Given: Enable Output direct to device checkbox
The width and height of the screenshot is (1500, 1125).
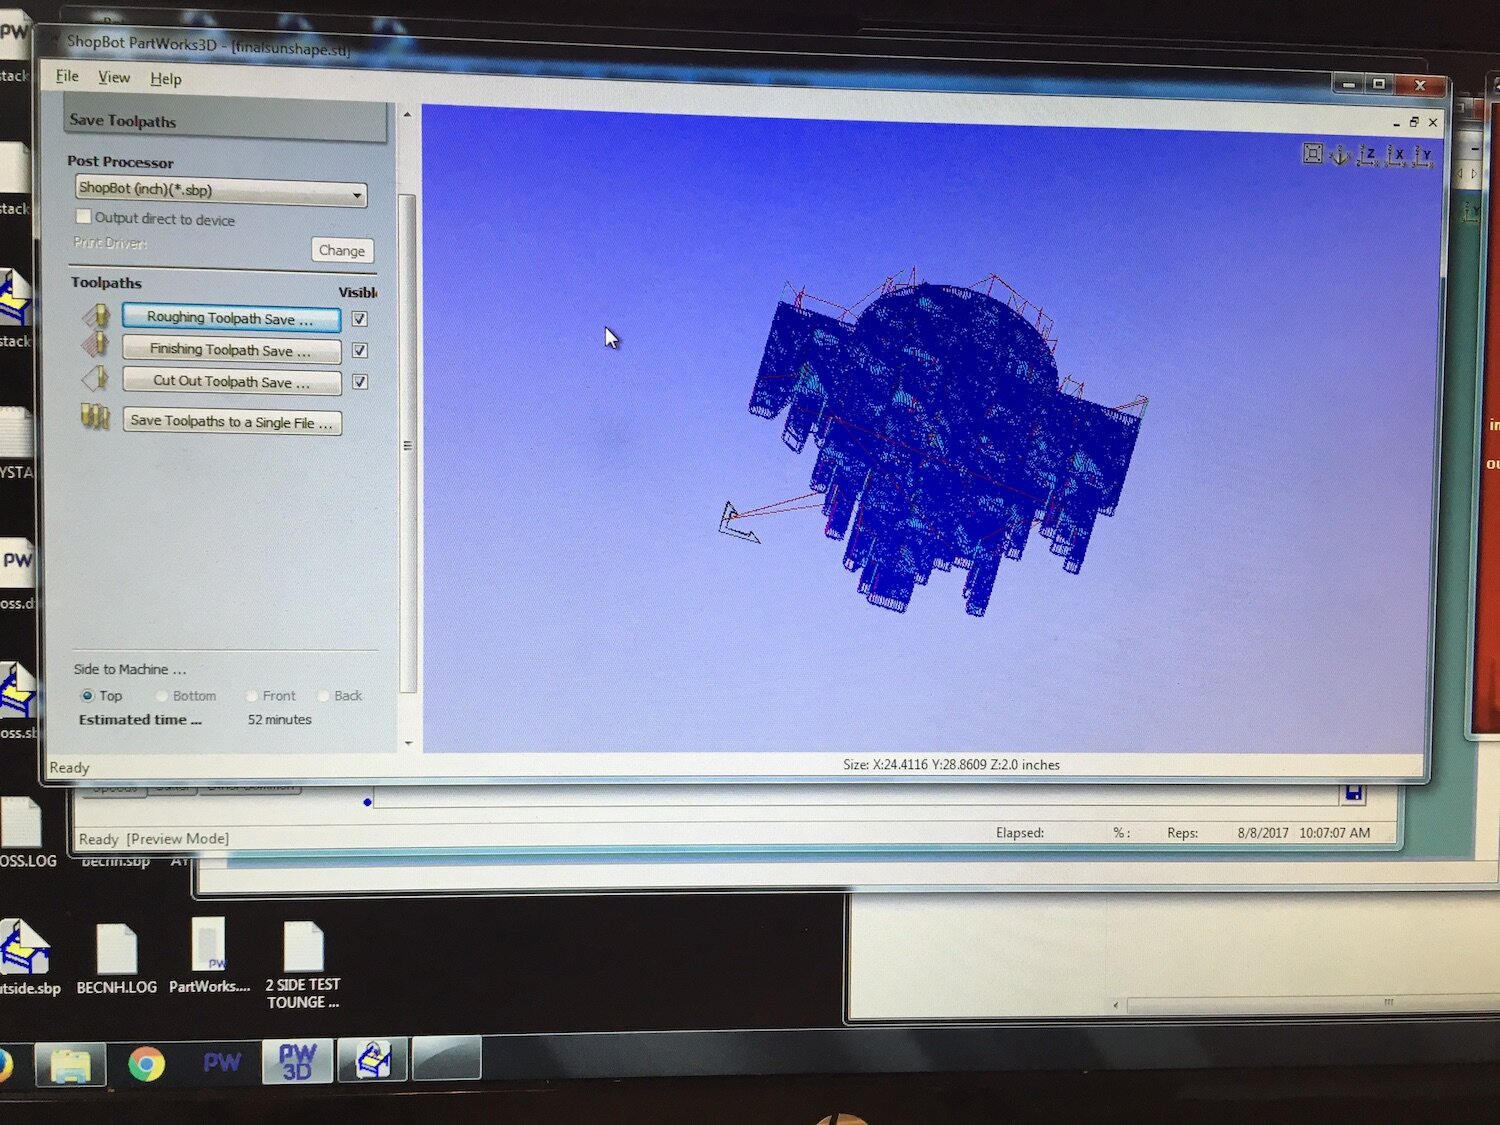Looking at the screenshot, I should tap(84, 216).
